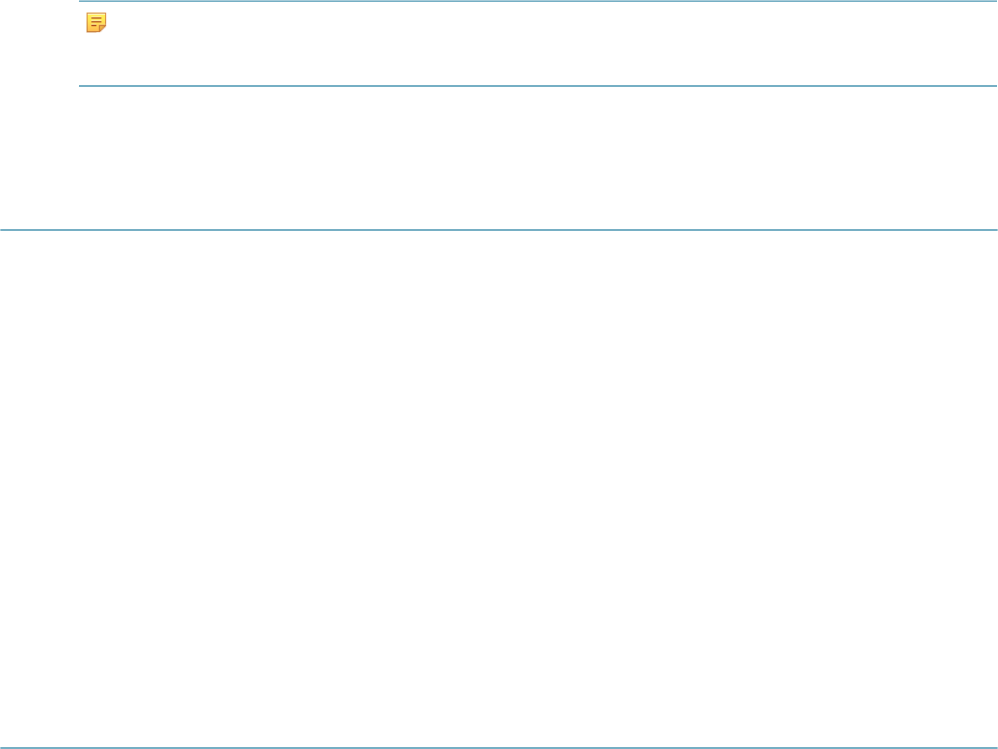Click the right end of the note's top border

coord(990,1)
